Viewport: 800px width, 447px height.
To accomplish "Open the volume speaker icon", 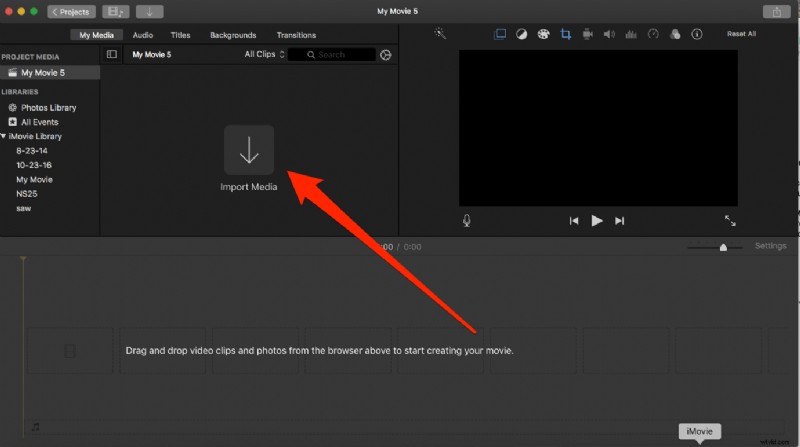I will [x=609, y=34].
